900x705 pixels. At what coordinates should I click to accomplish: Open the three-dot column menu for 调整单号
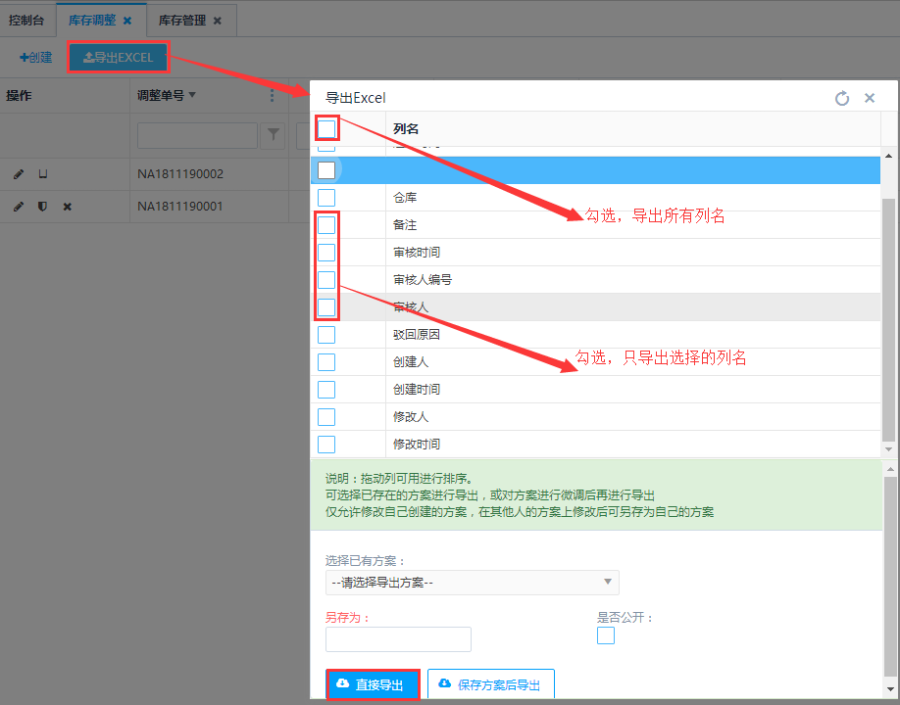(271, 96)
